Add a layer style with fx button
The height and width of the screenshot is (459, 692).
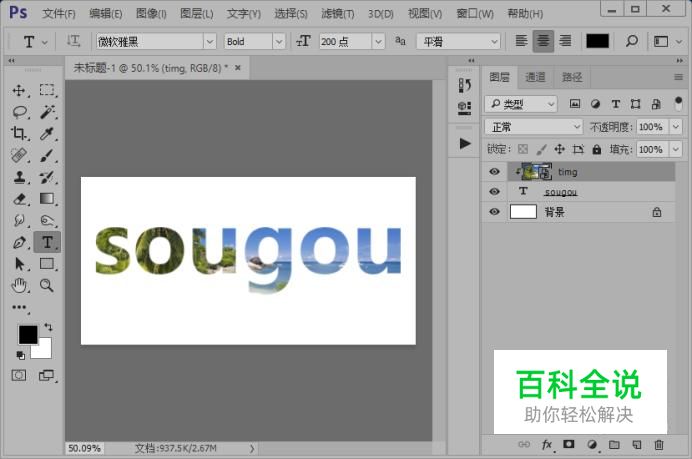(547, 444)
